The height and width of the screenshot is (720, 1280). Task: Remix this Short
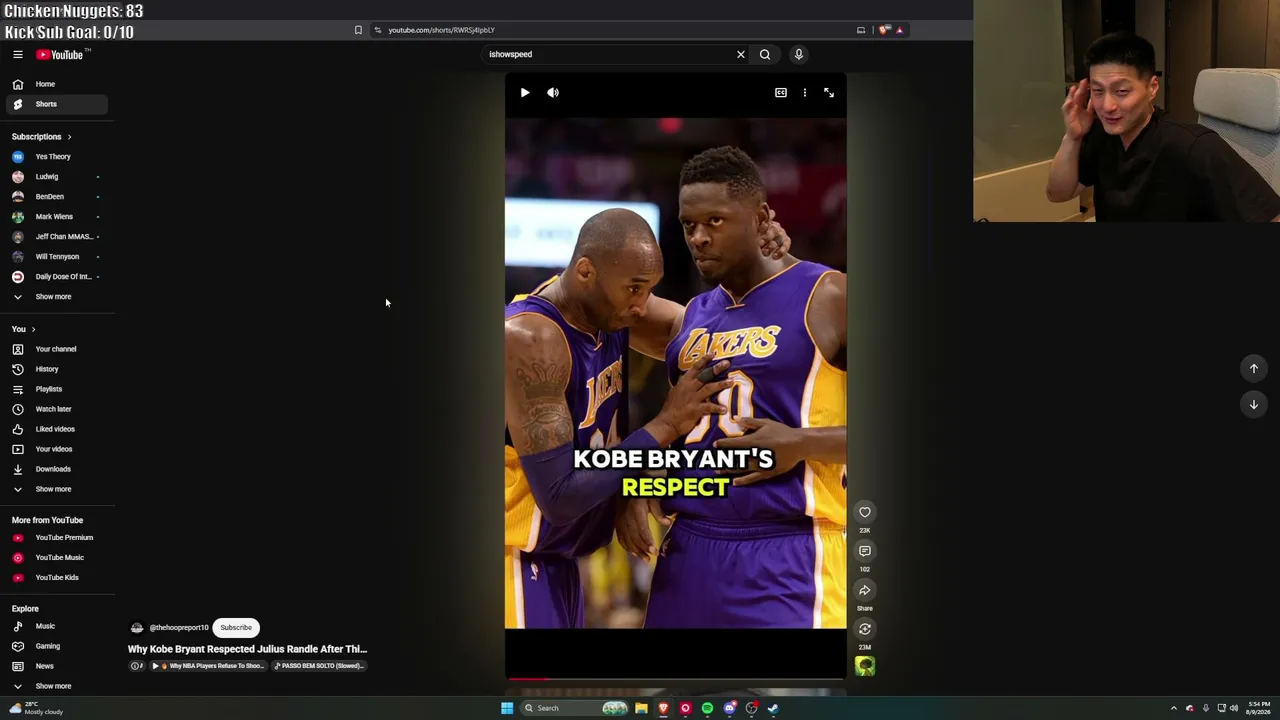click(865, 629)
